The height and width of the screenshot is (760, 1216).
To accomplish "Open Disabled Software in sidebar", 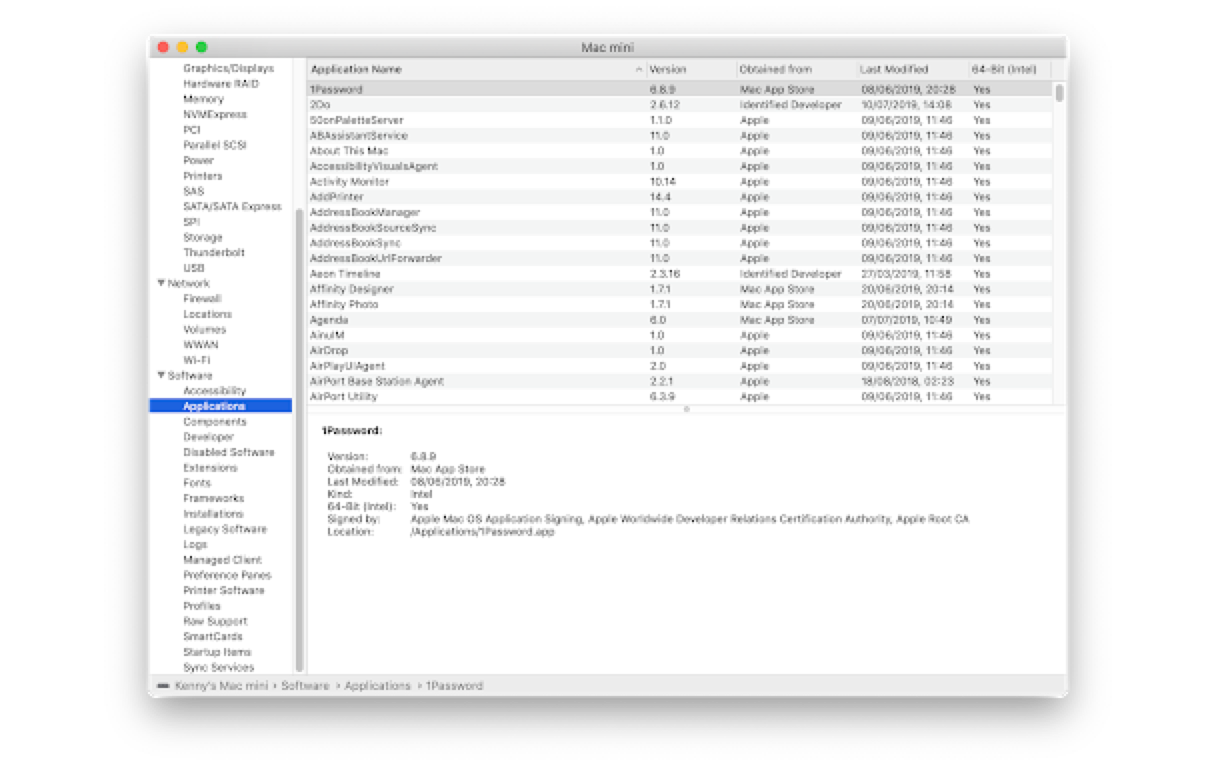I will 228,452.
